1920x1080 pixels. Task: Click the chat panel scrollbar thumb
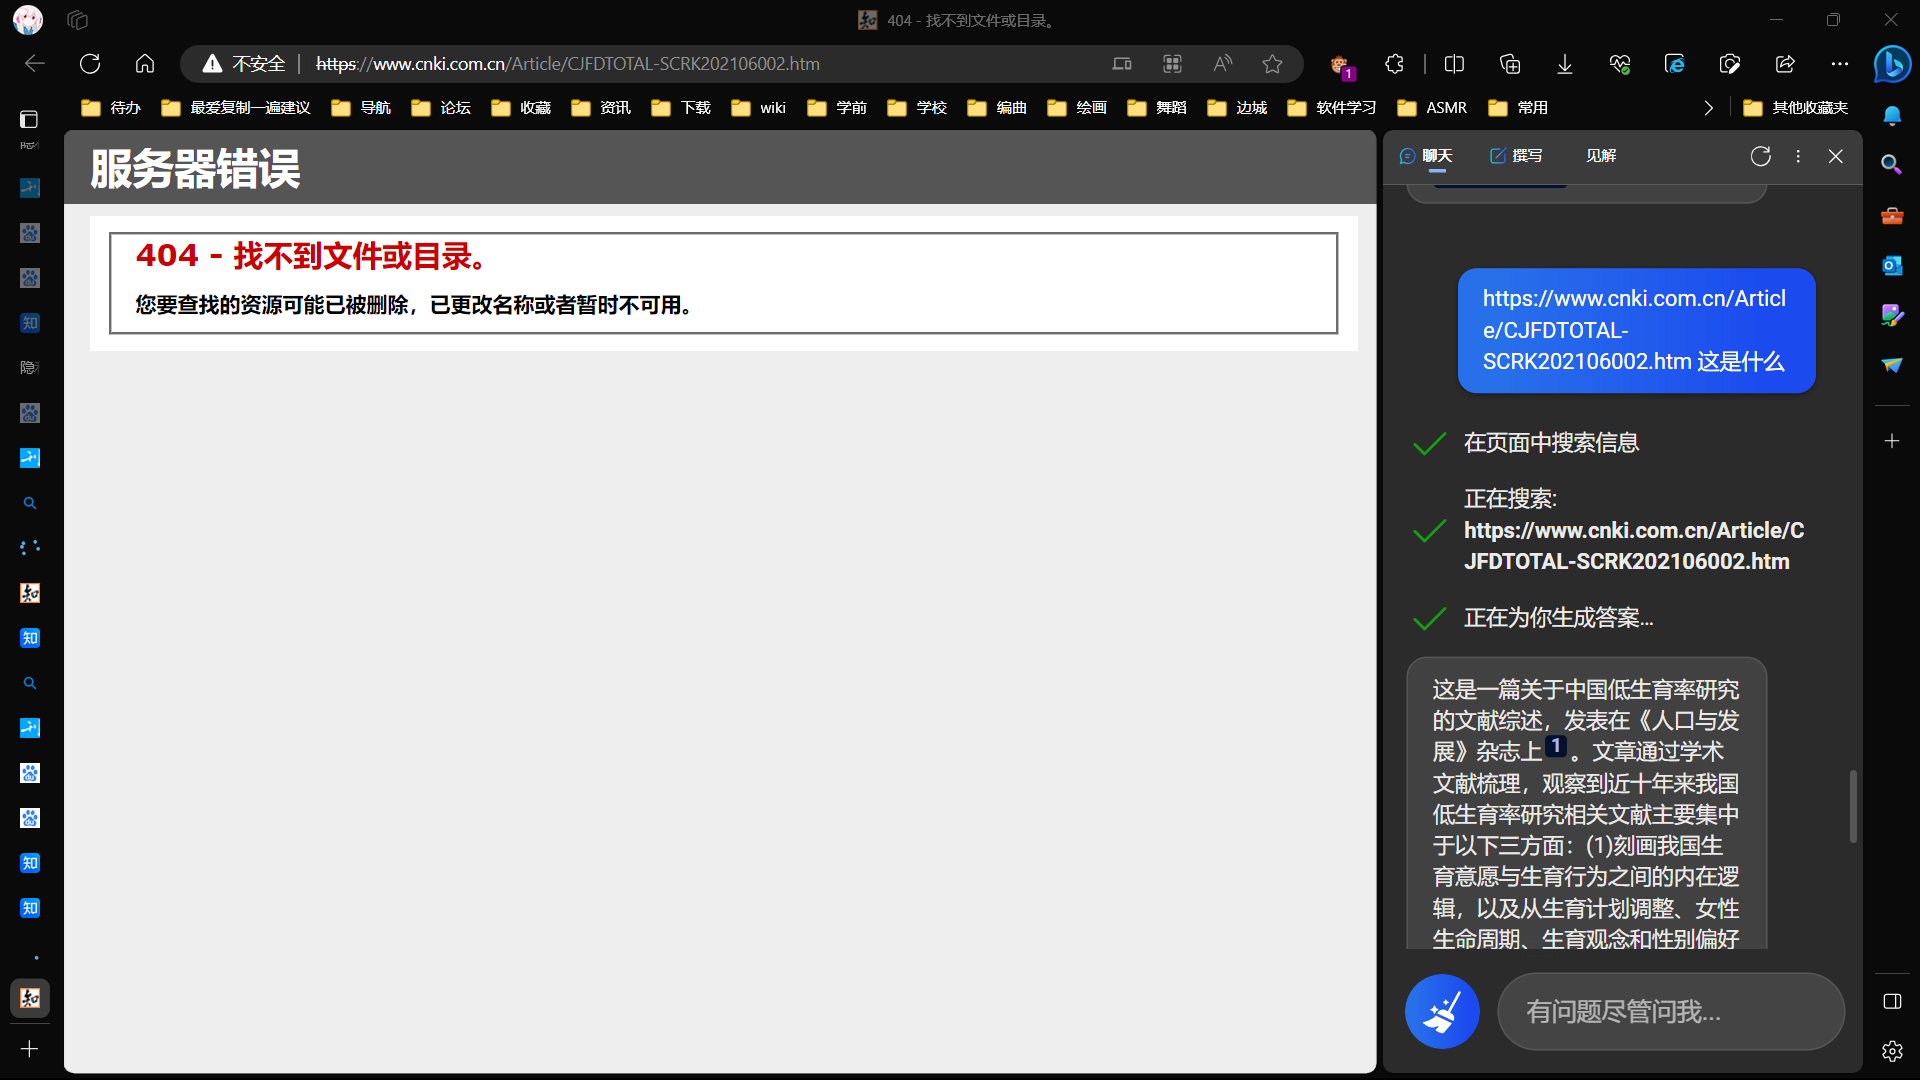pyautogui.click(x=1853, y=805)
